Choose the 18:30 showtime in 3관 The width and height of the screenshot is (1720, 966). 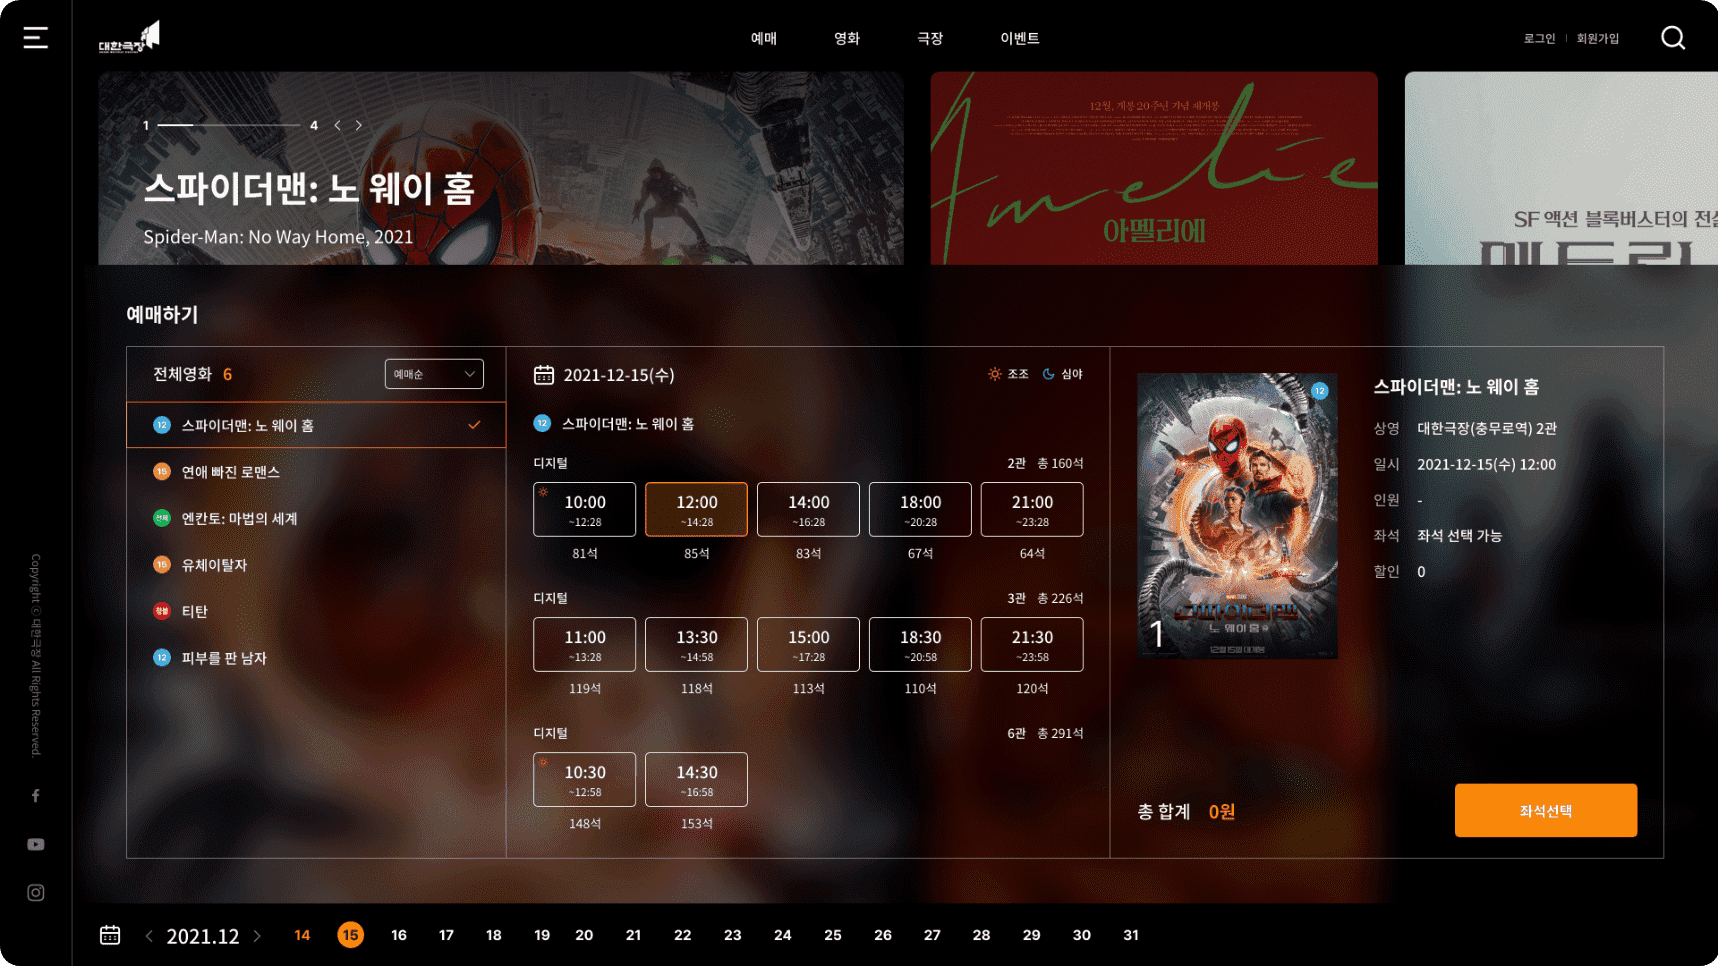(921, 645)
